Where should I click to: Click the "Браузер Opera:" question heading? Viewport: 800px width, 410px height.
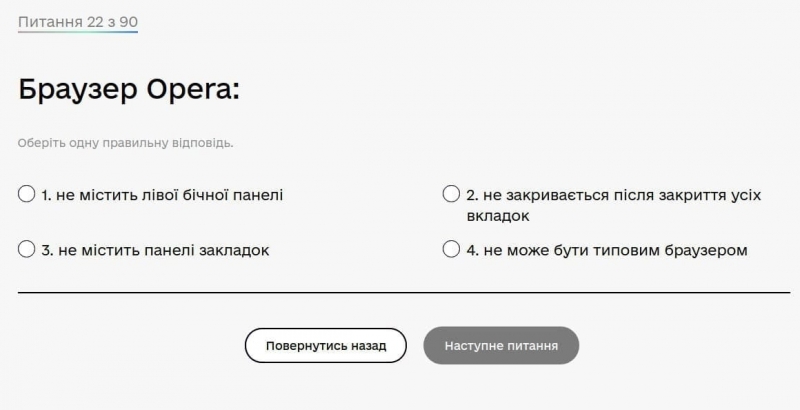point(129,89)
